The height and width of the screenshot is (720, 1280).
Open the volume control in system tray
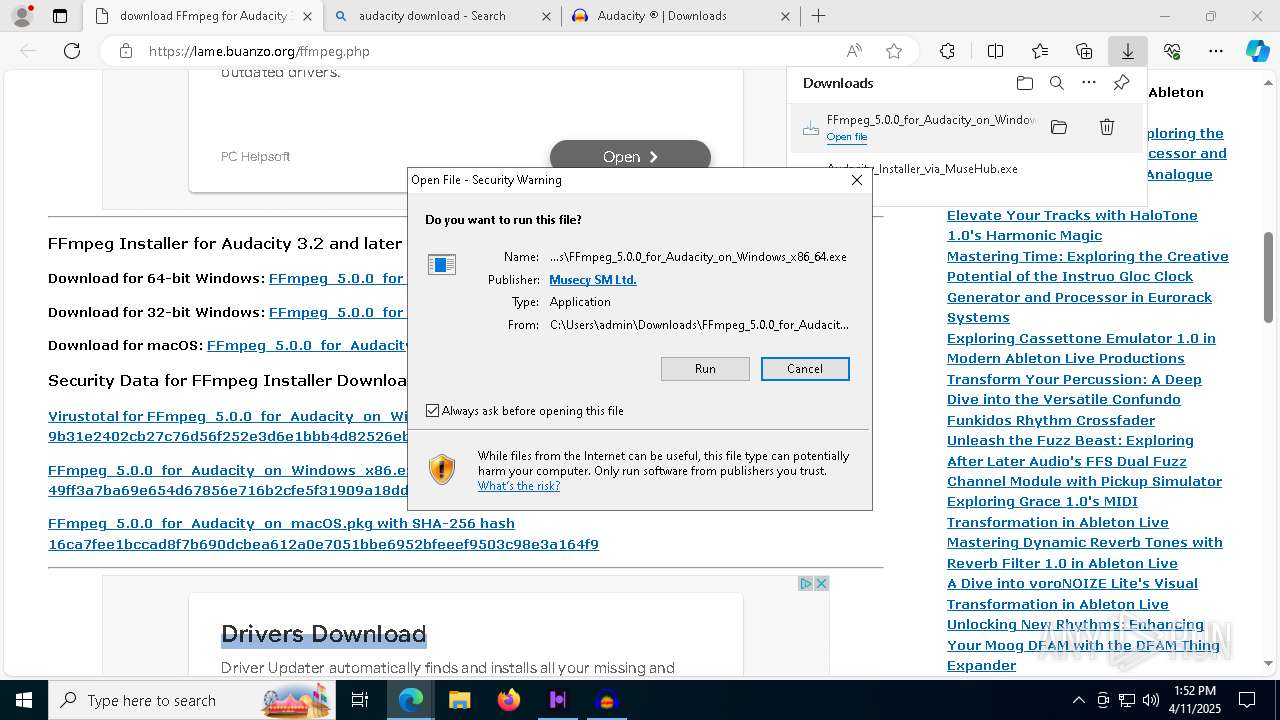[1151, 700]
